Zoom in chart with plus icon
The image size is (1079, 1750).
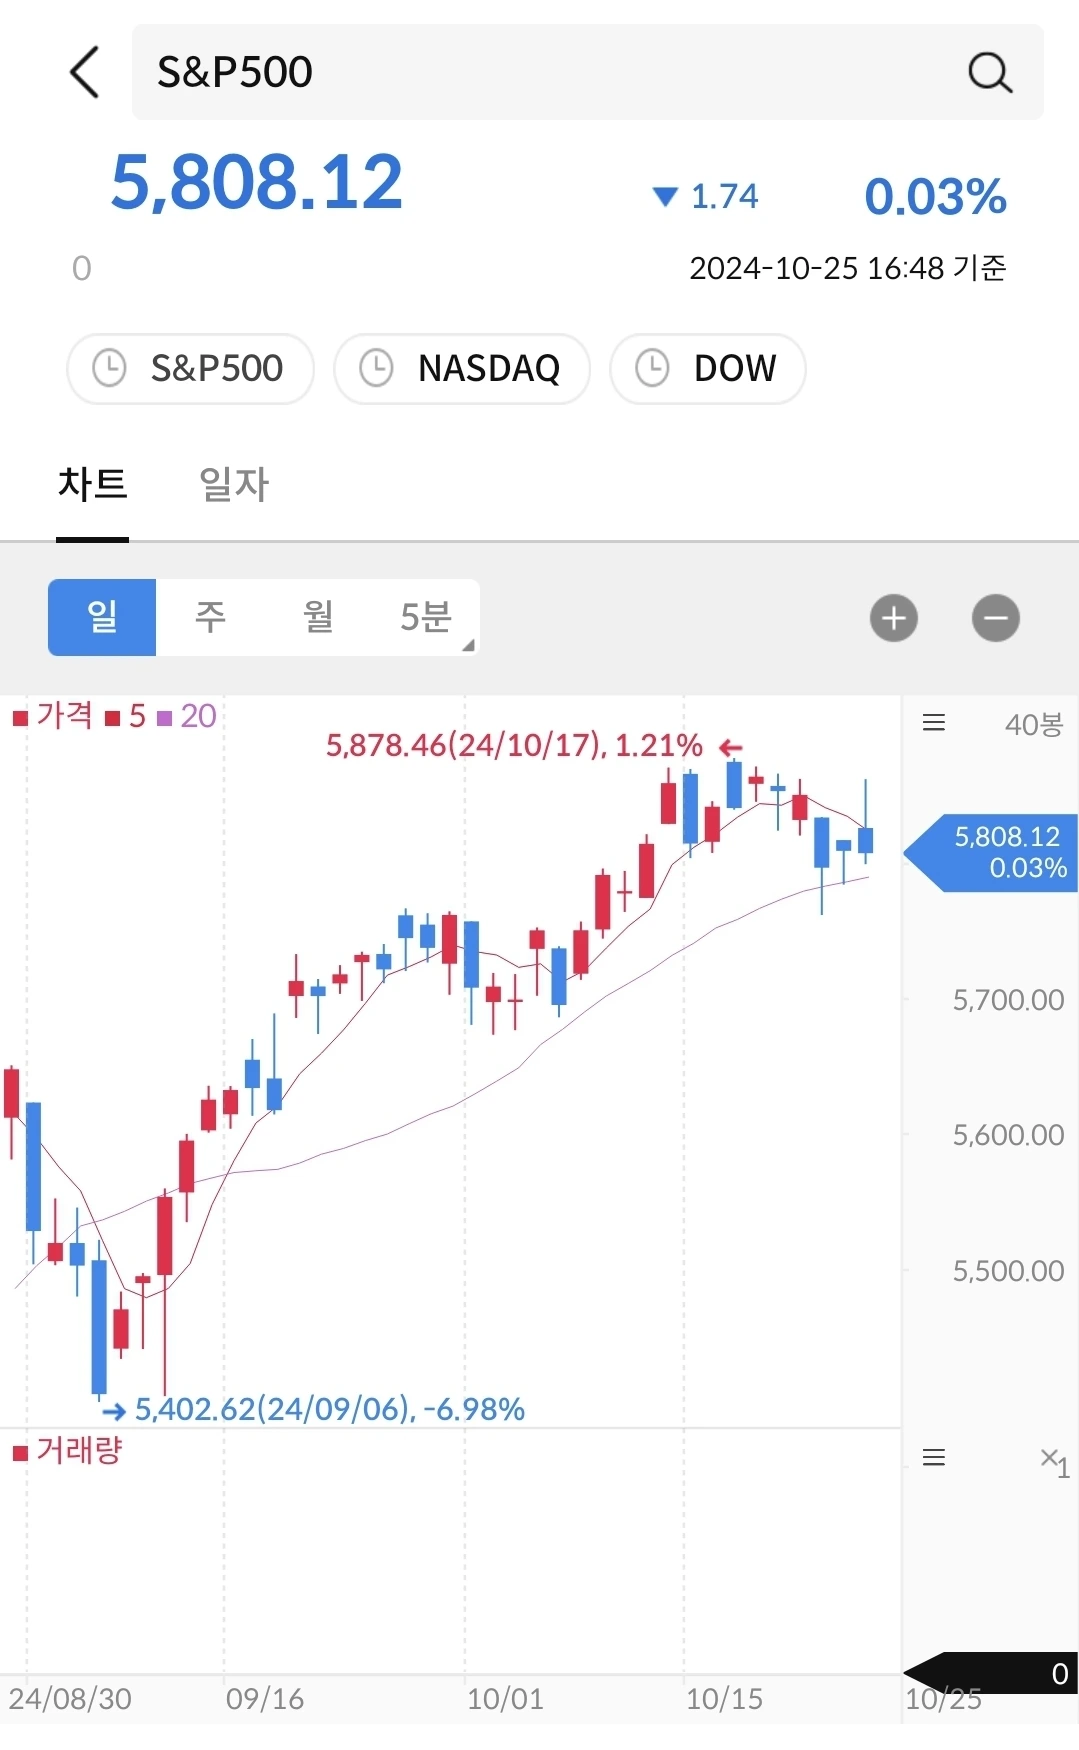(x=894, y=618)
